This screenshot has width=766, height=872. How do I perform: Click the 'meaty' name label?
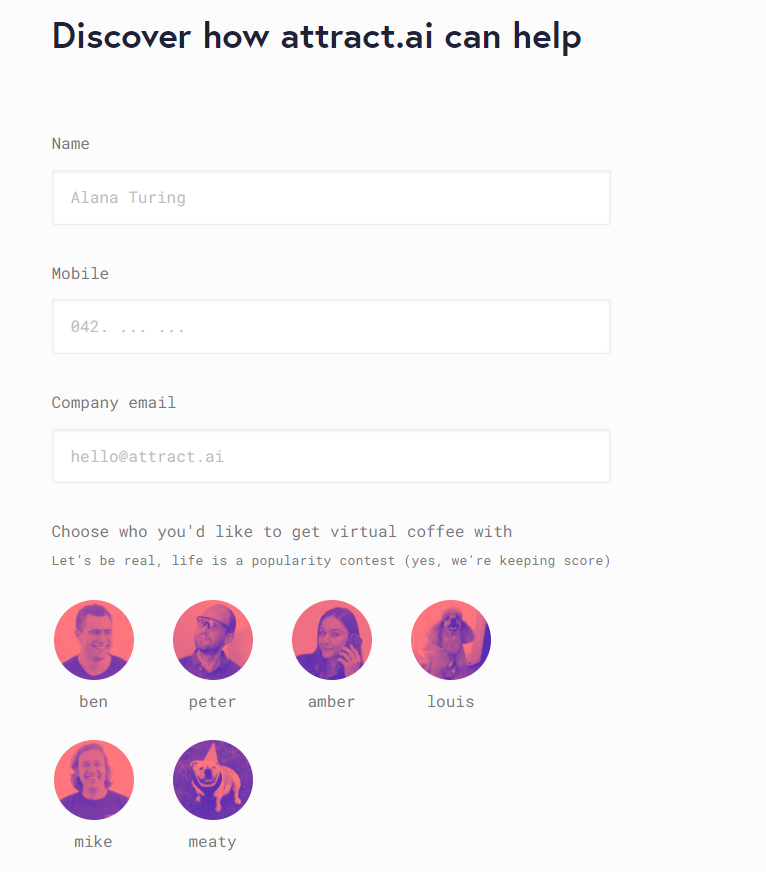coord(212,841)
